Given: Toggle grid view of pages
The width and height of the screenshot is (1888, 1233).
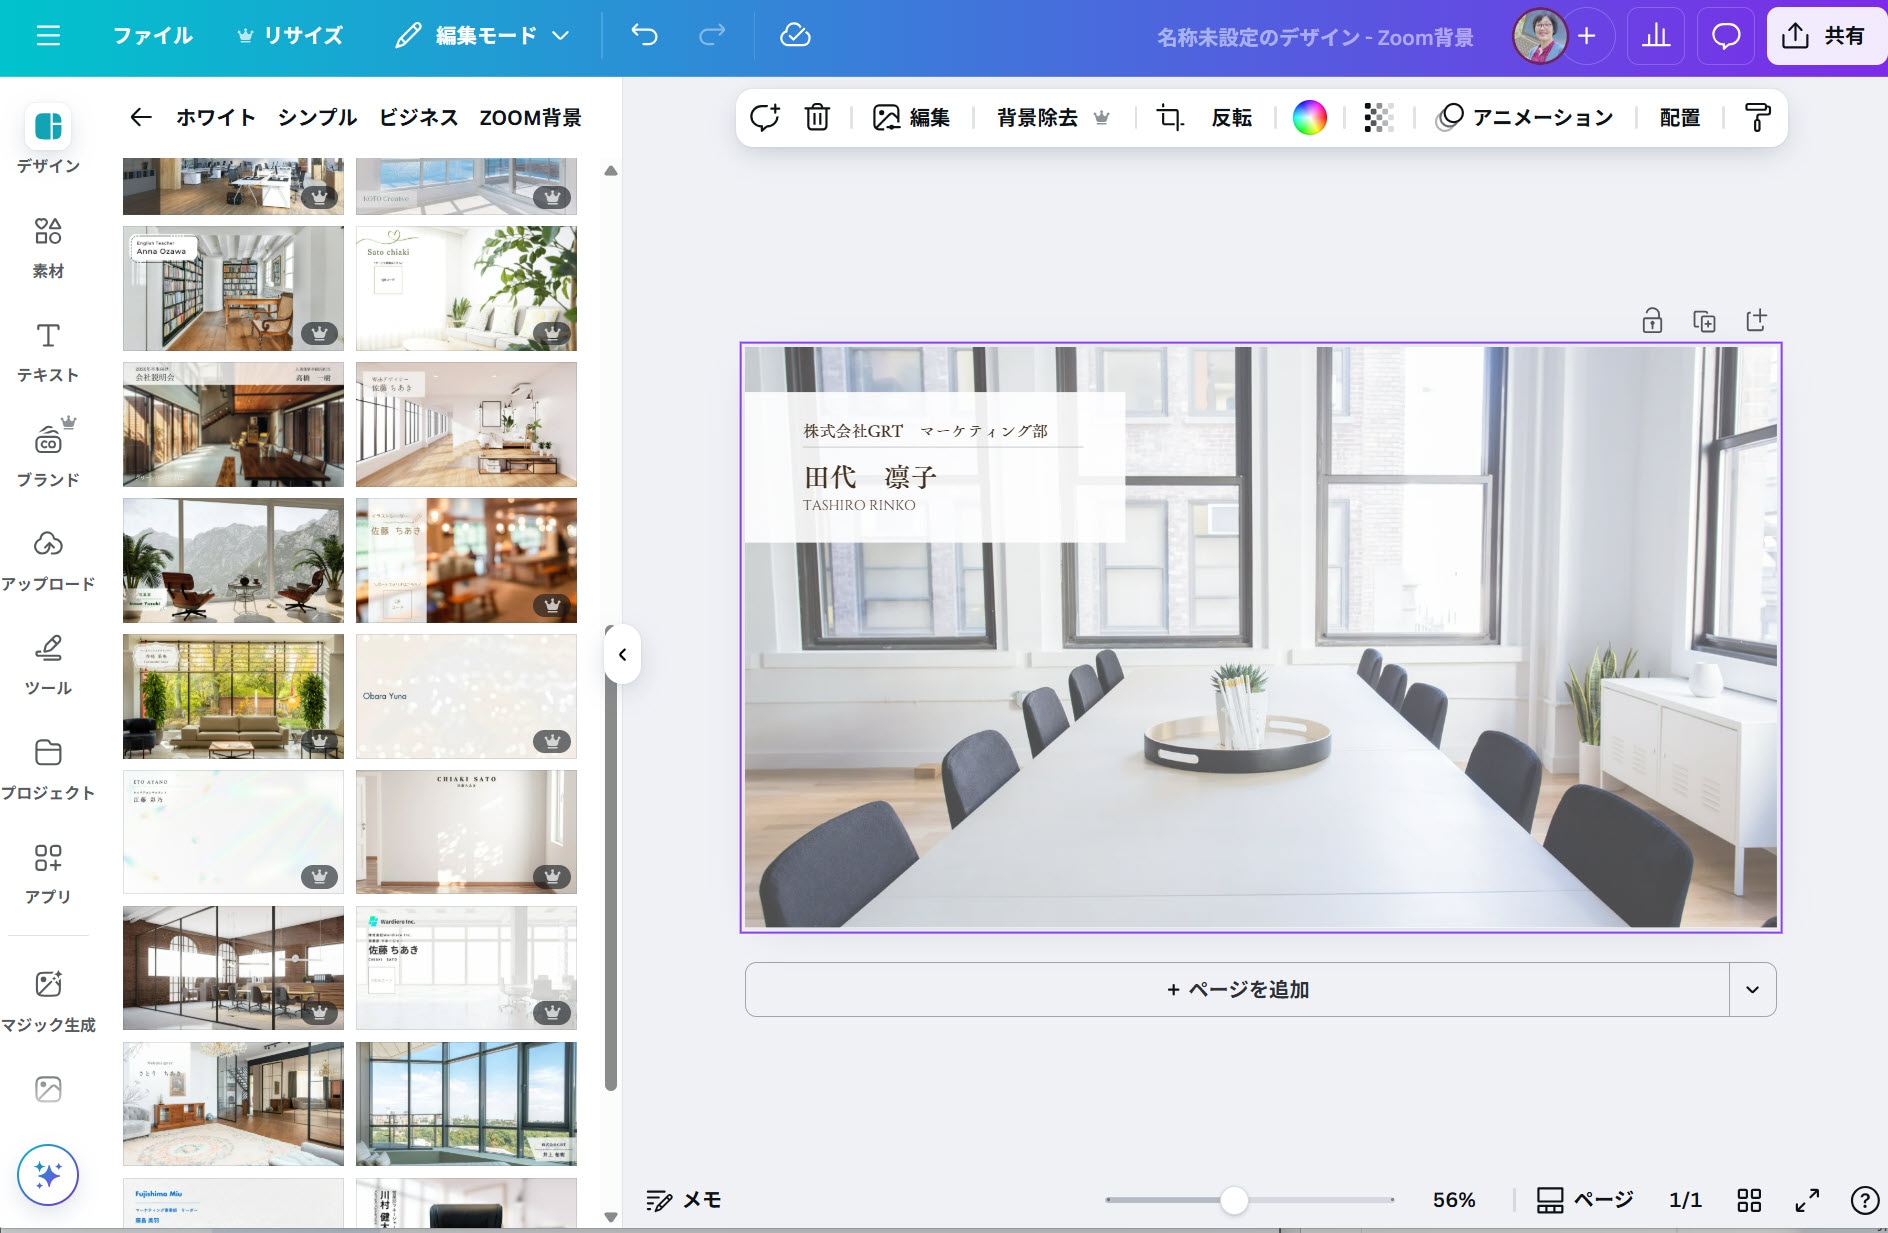Looking at the screenshot, I should click(x=1749, y=1200).
